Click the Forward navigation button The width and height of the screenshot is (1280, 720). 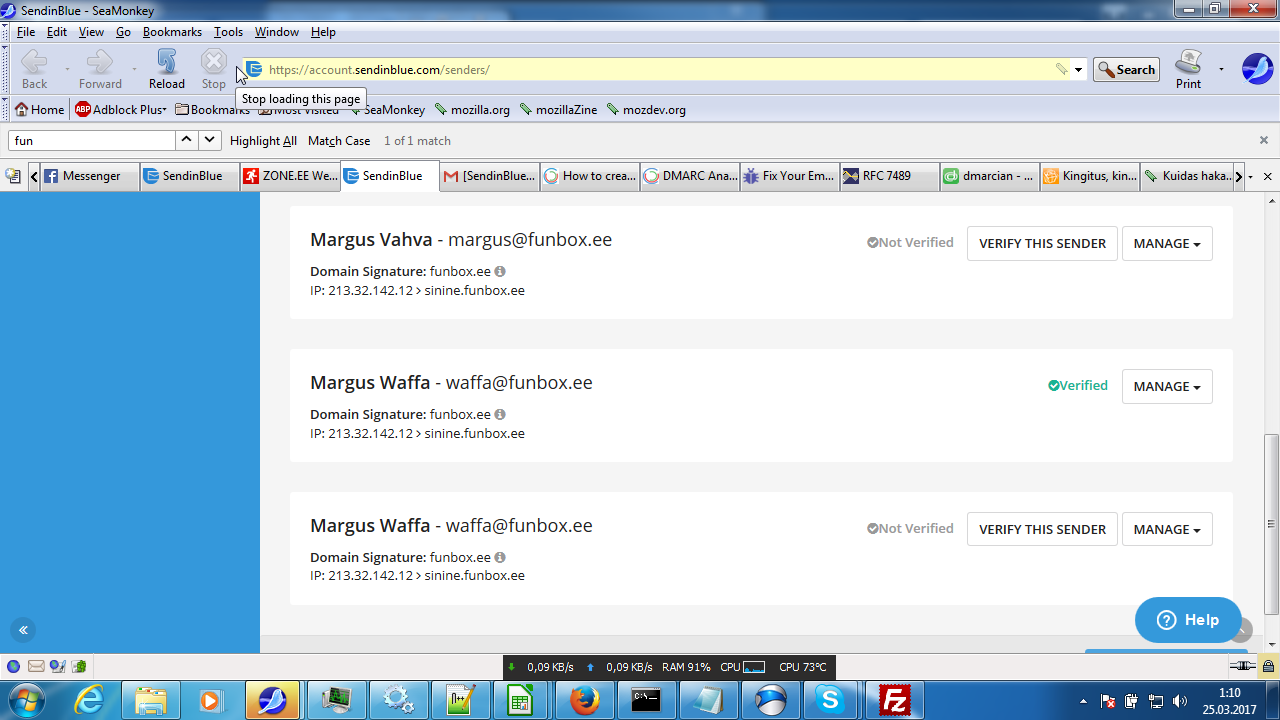[100, 70]
